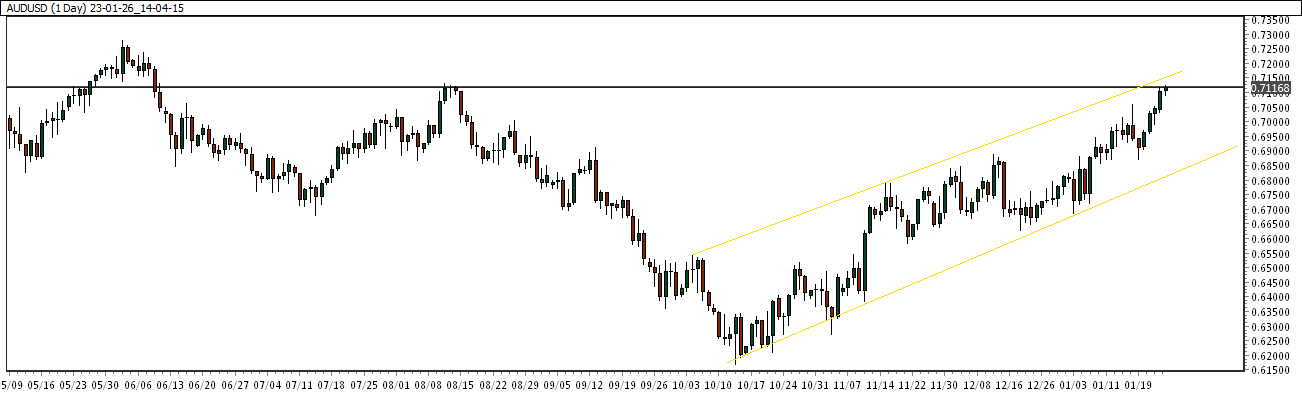Viewport: 1302px width, 411px height.
Task: Click the 07/04 date axis label
Action: coord(269,384)
